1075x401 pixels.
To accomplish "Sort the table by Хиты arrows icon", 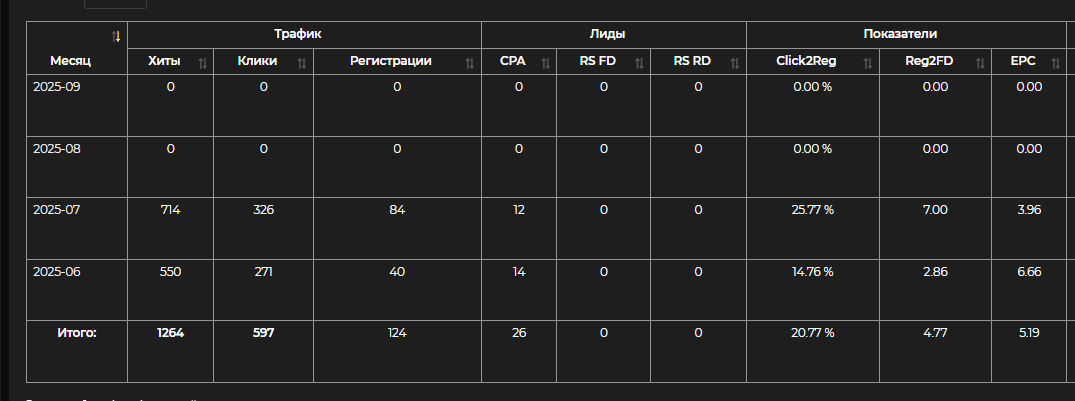I will pos(203,62).
